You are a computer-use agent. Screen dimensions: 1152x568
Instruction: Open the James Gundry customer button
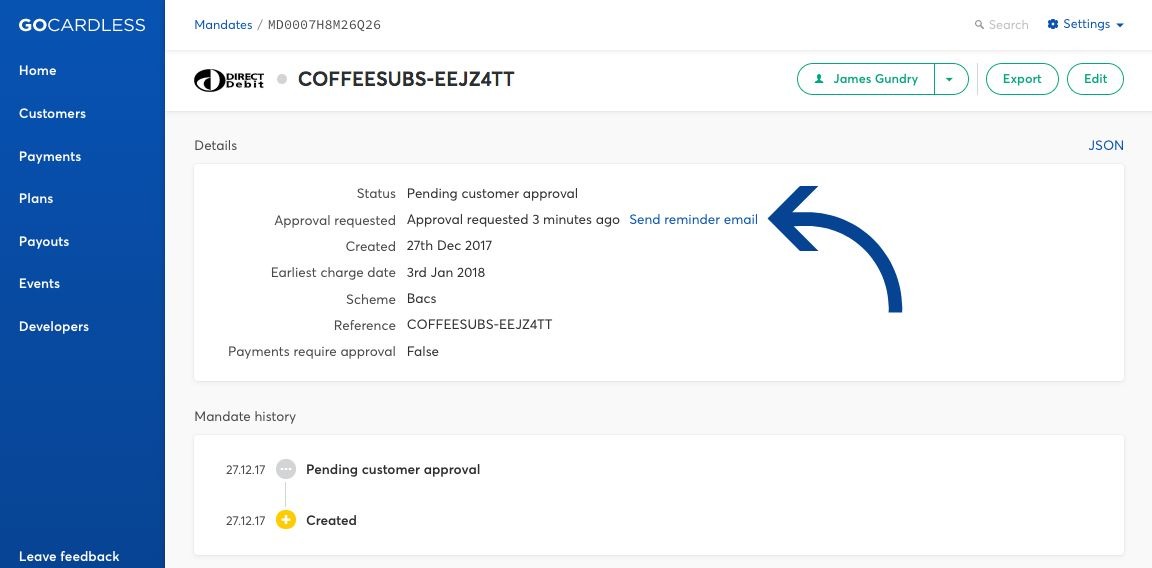[865, 79]
